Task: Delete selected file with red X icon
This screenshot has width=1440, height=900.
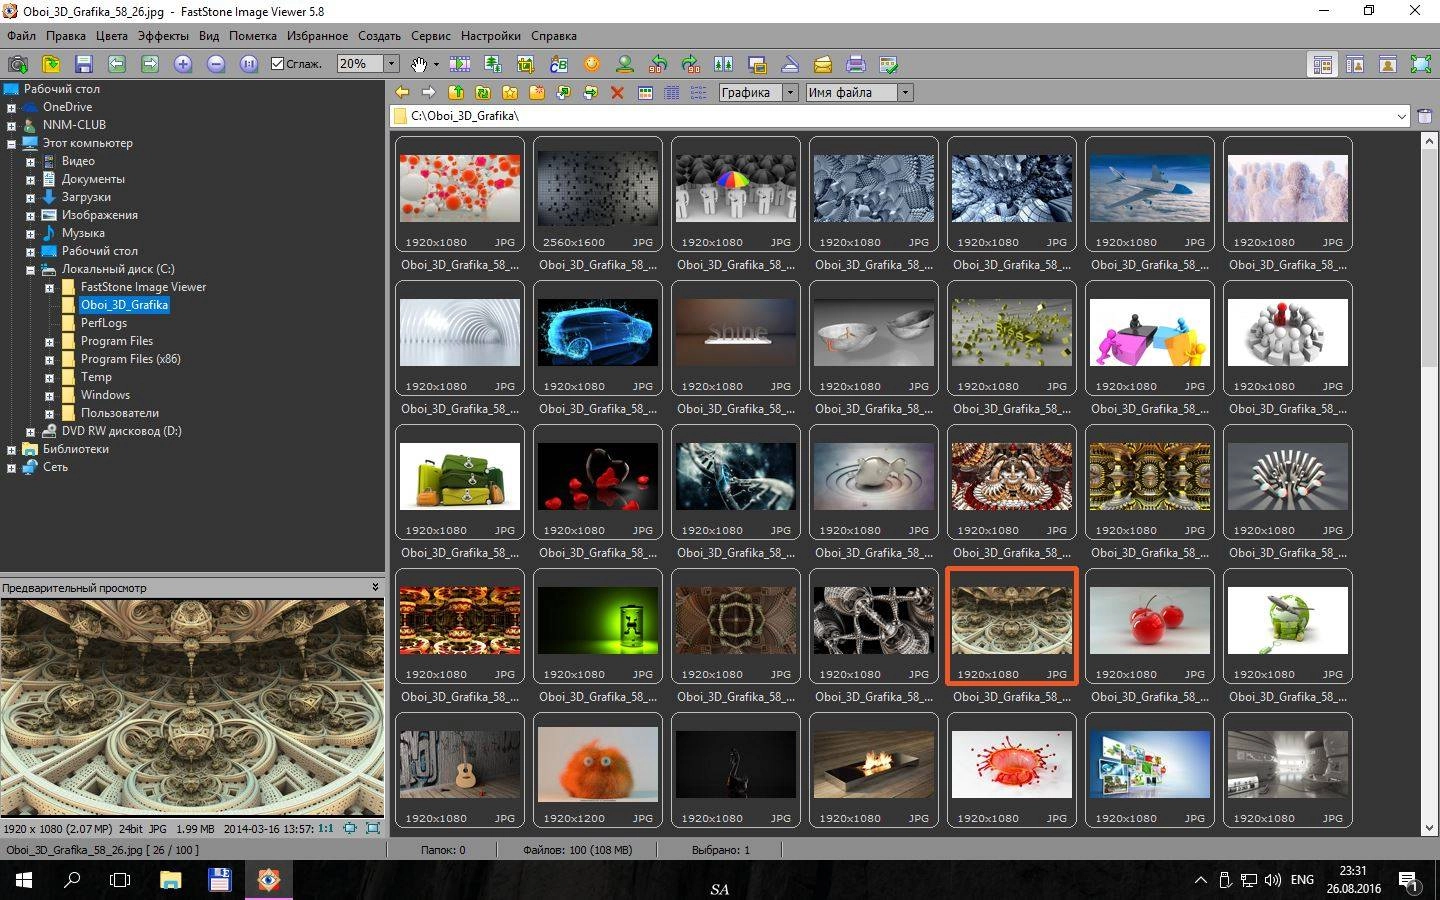Action: (x=617, y=93)
